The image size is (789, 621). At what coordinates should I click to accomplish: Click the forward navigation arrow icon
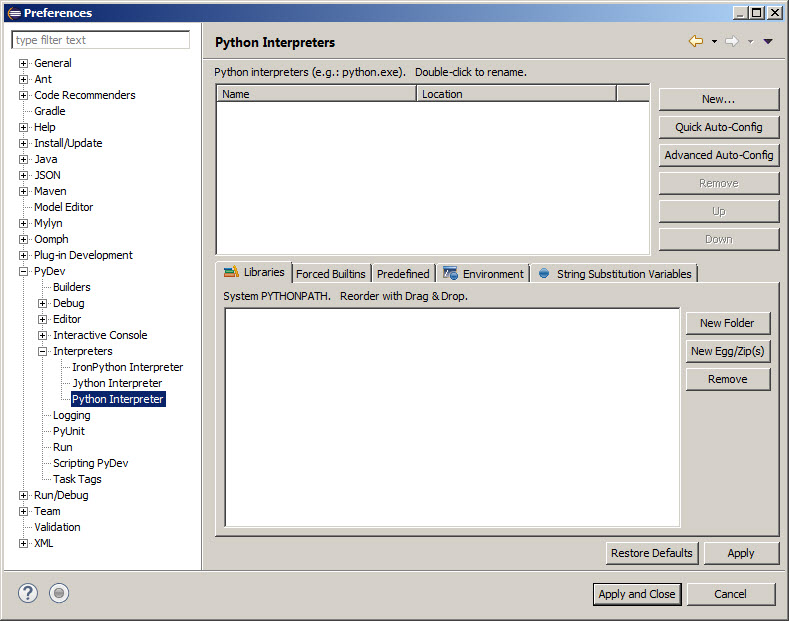[731, 41]
